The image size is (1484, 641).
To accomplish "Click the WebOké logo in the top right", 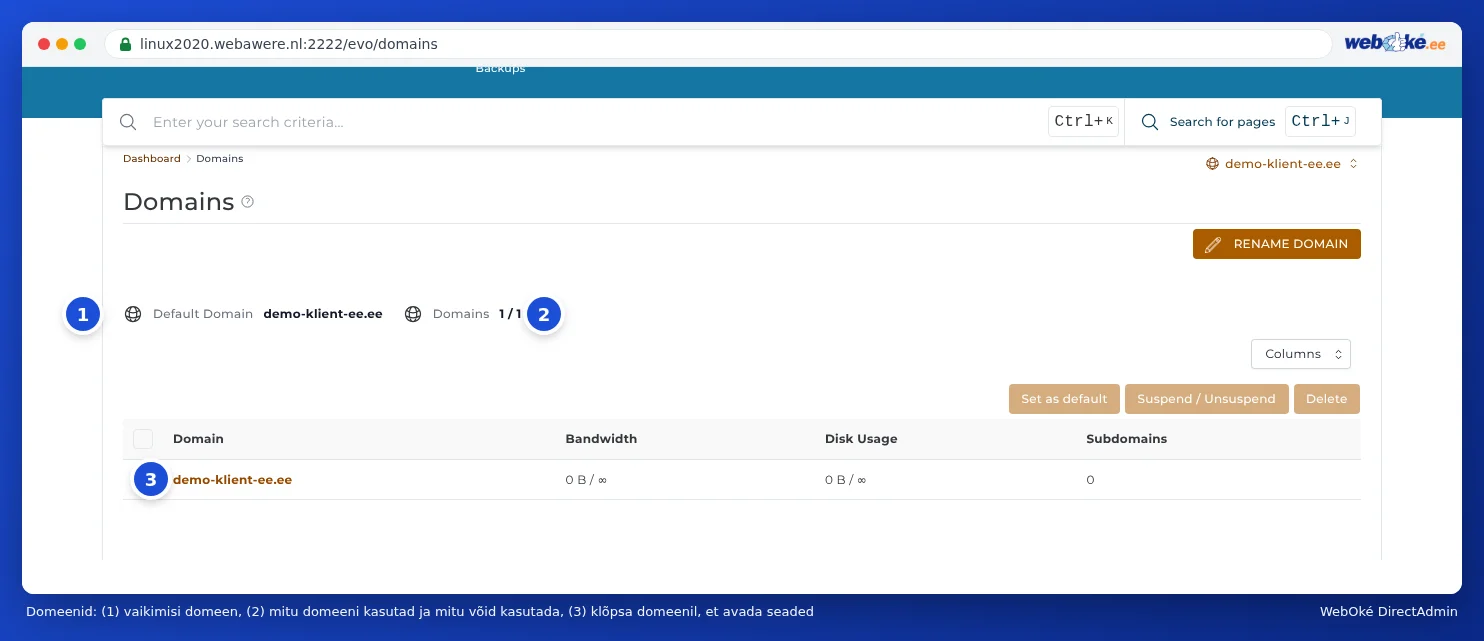I will pos(1395,43).
